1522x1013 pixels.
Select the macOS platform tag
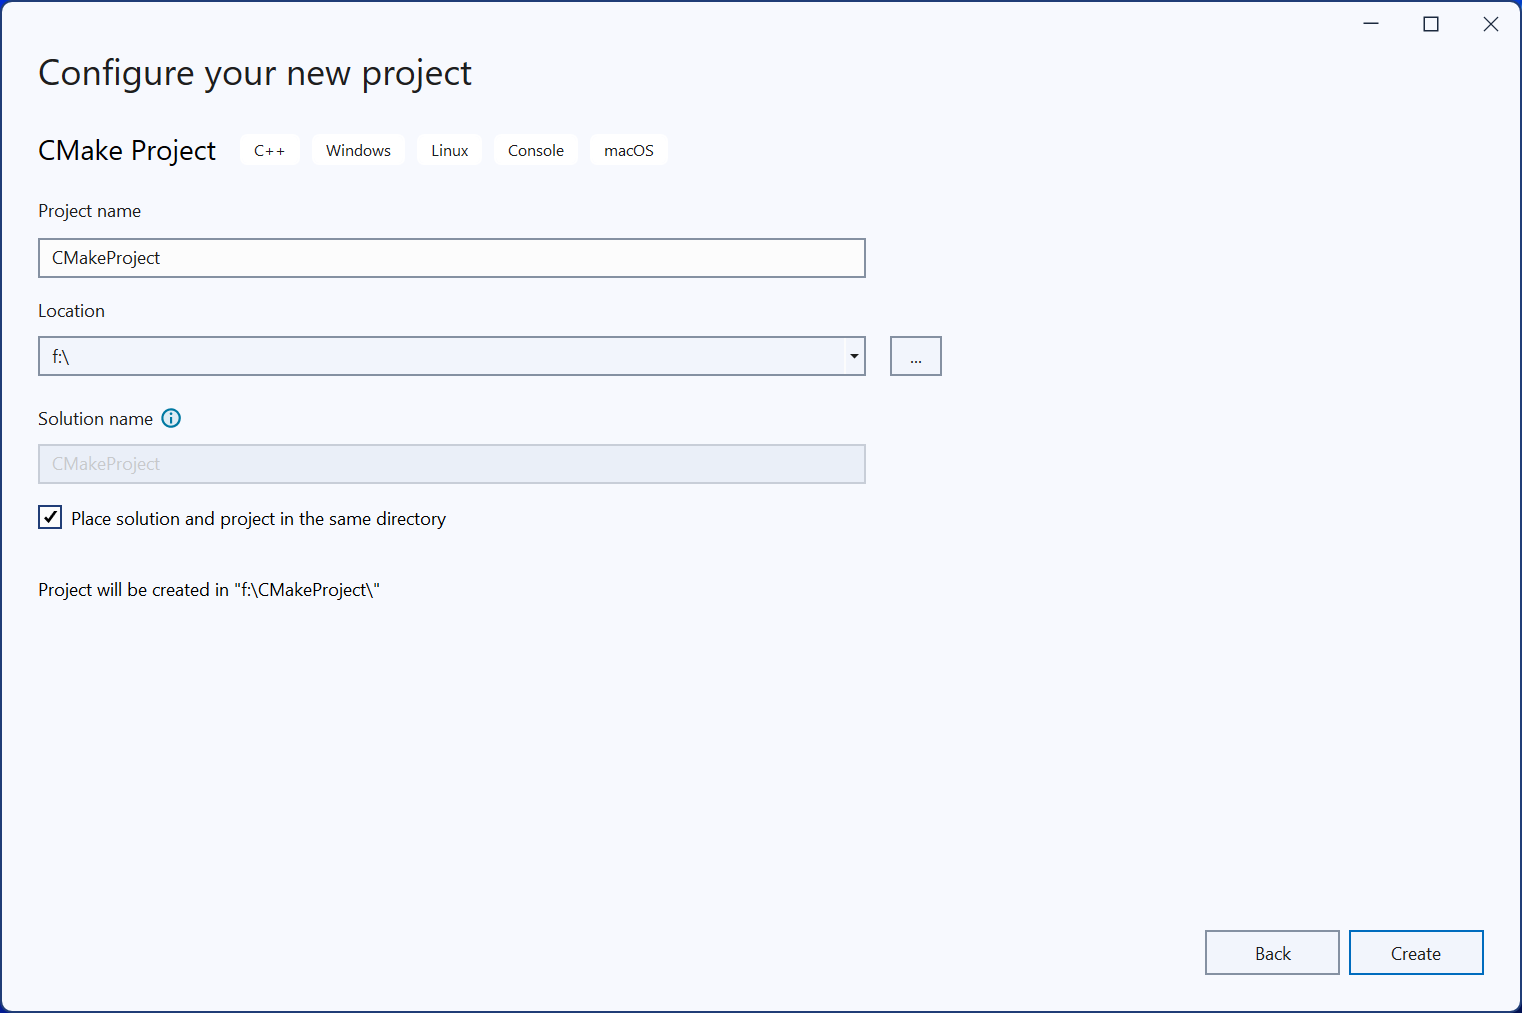(x=628, y=151)
